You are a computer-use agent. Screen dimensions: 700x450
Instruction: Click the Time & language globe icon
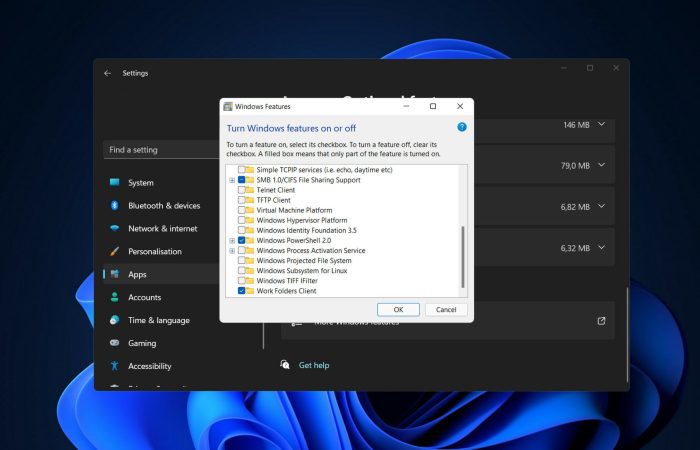pyautogui.click(x=115, y=320)
